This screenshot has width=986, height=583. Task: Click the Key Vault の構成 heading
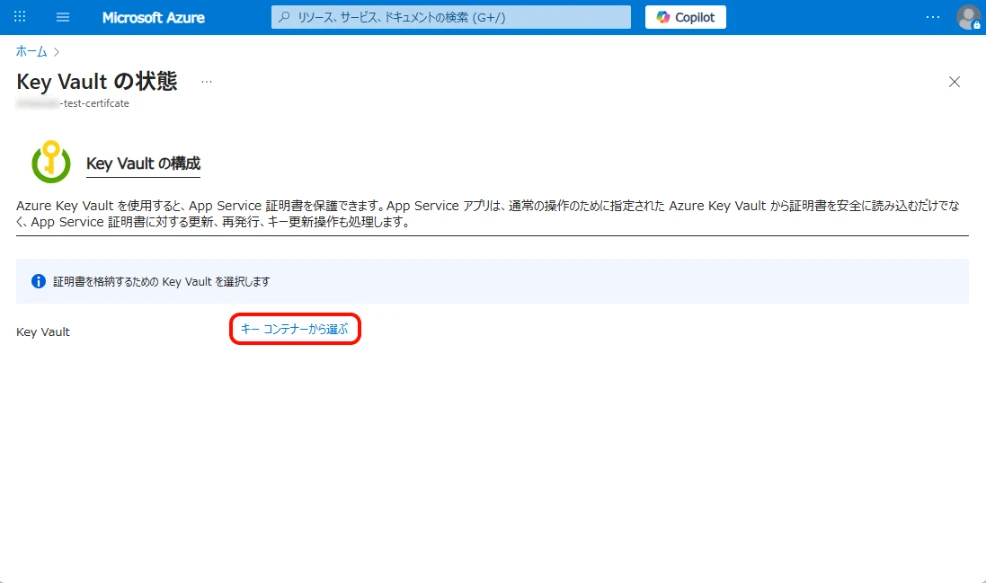click(143, 163)
